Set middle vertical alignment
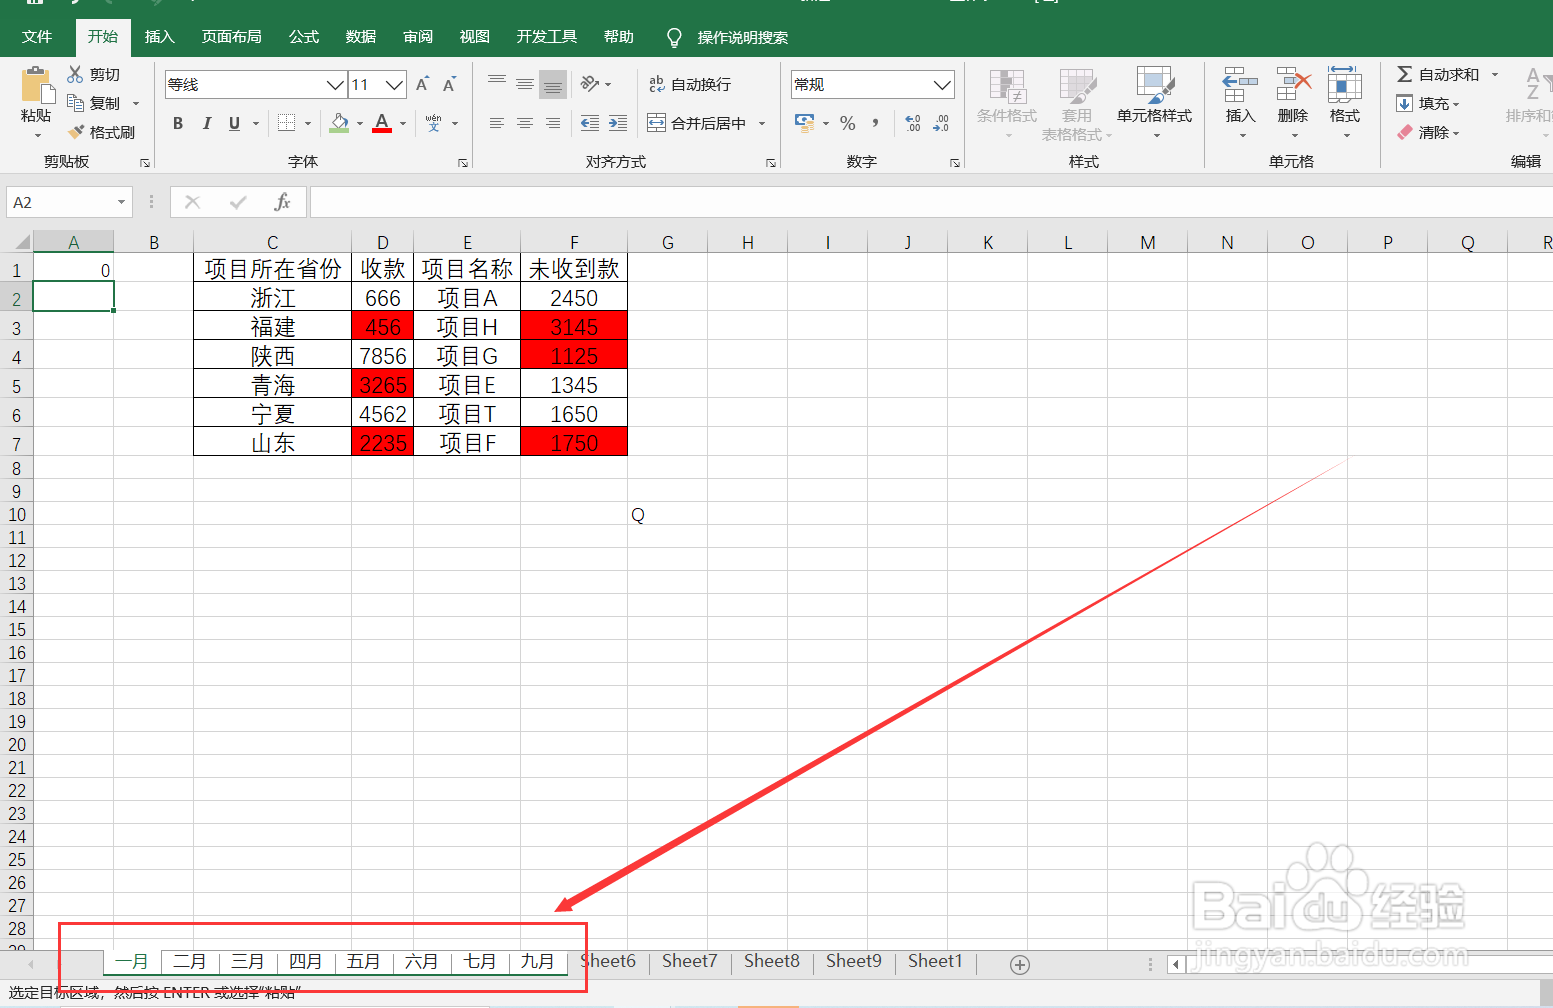 pyautogui.click(x=525, y=84)
